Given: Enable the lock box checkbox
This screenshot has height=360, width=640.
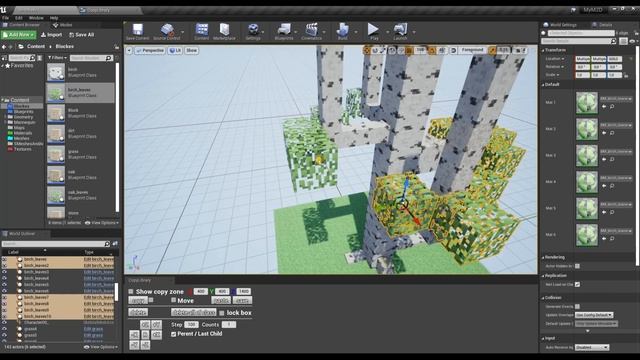Looking at the screenshot, I should (x=222, y=313).
